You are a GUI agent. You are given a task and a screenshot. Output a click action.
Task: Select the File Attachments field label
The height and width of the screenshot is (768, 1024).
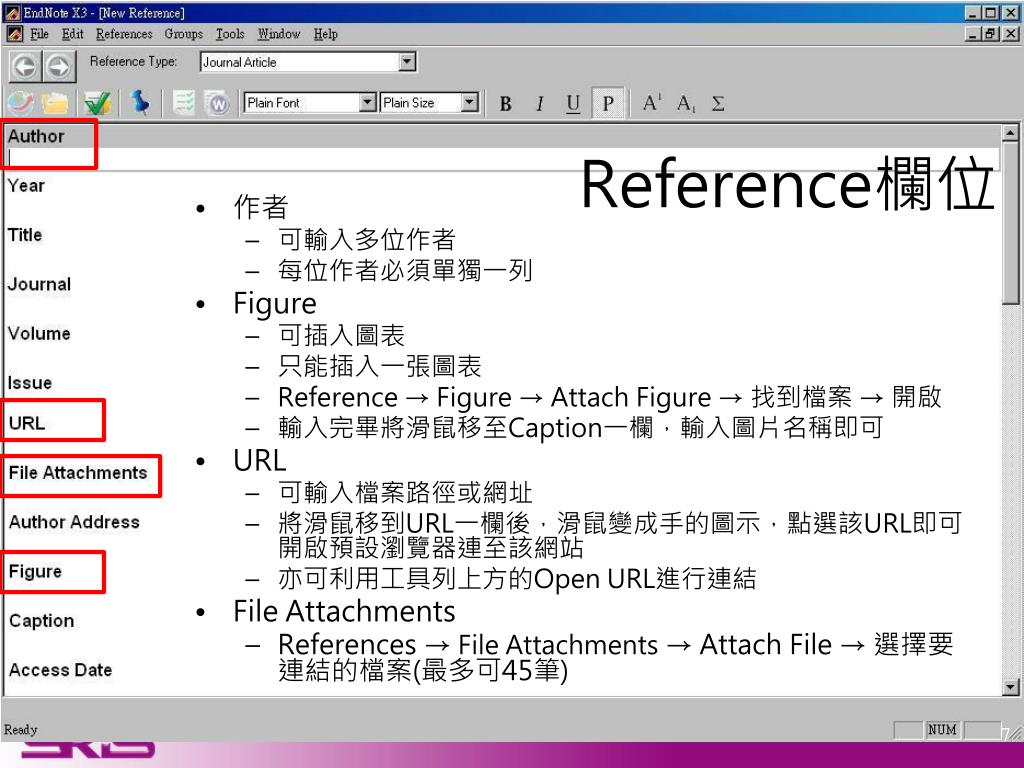click(78, 472)
